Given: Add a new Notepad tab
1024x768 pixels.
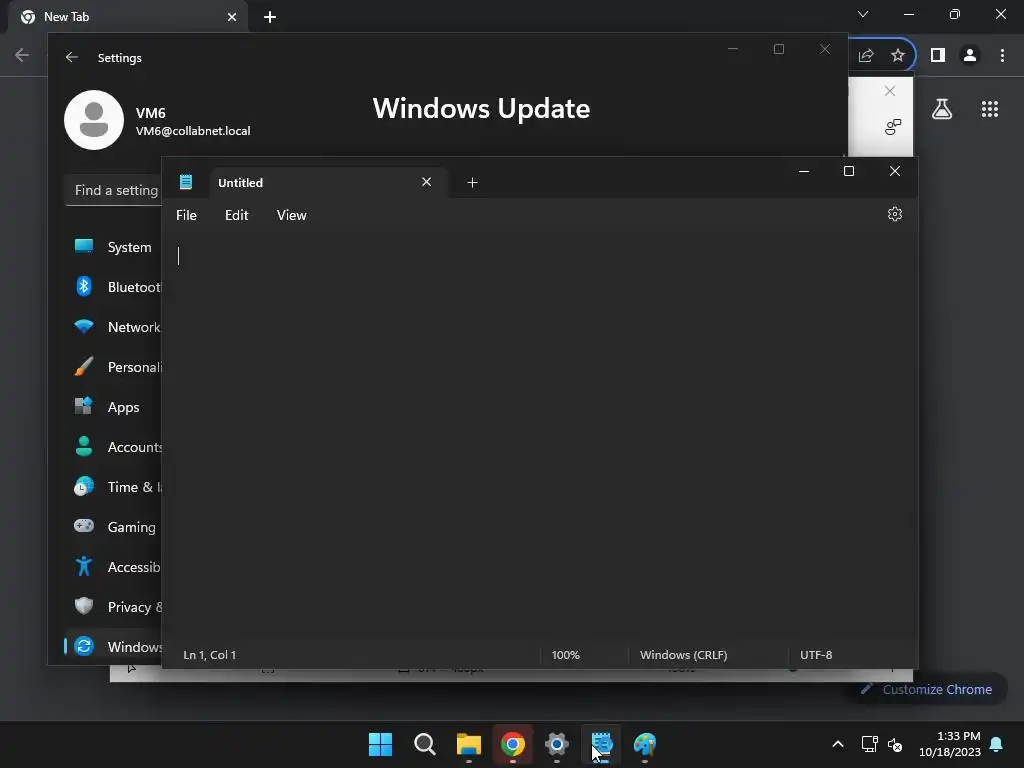Looking at the screenshot, I should [472, 183].
